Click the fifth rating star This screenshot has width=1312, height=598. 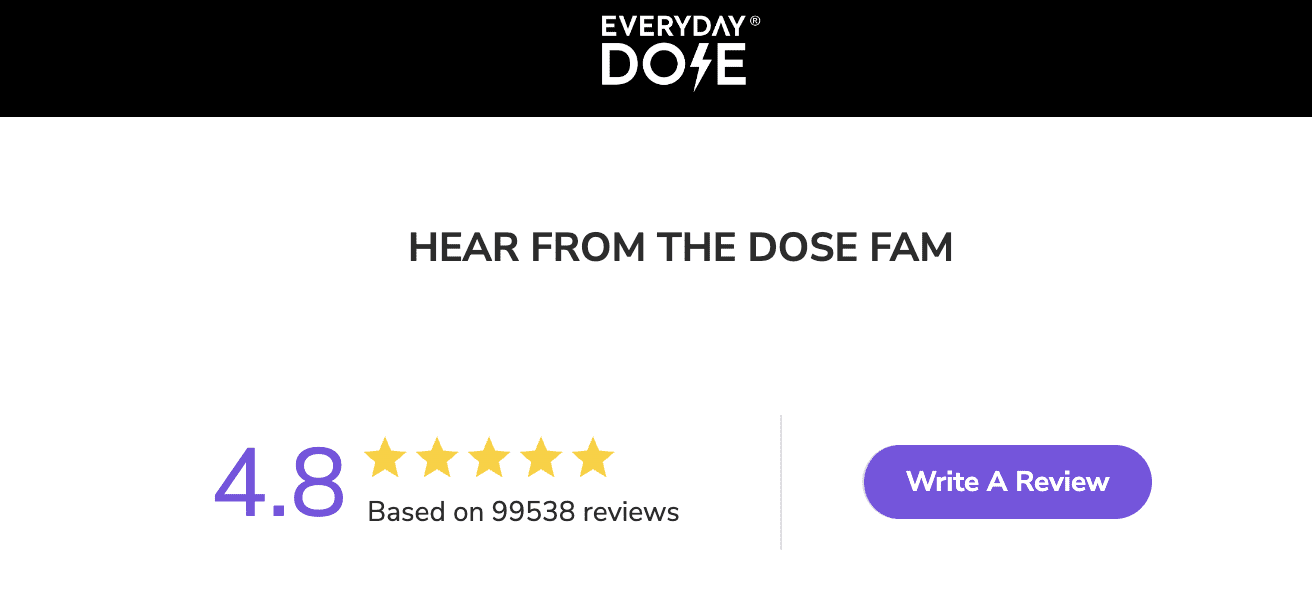click(x=593, y=458)
